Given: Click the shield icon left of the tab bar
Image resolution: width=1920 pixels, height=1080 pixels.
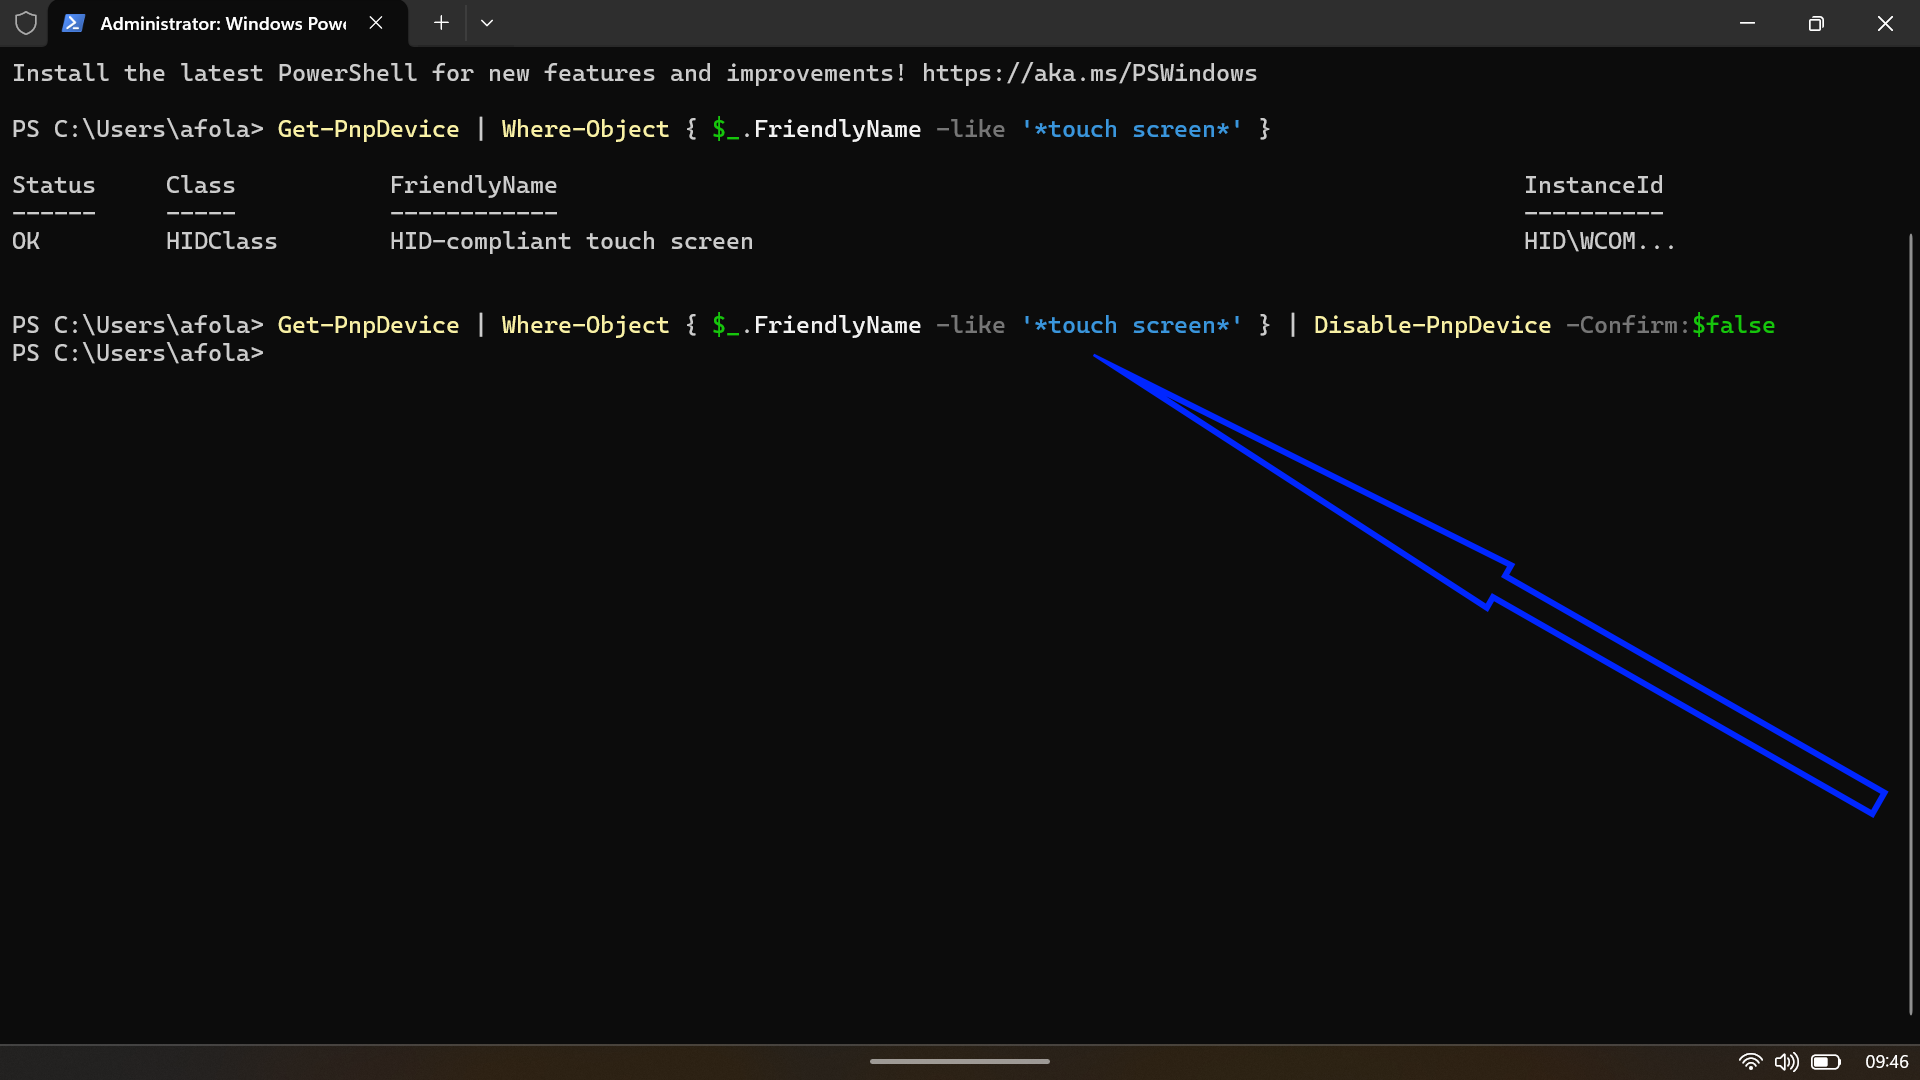Looking at the screenshot, I should (x=26, y=22).
